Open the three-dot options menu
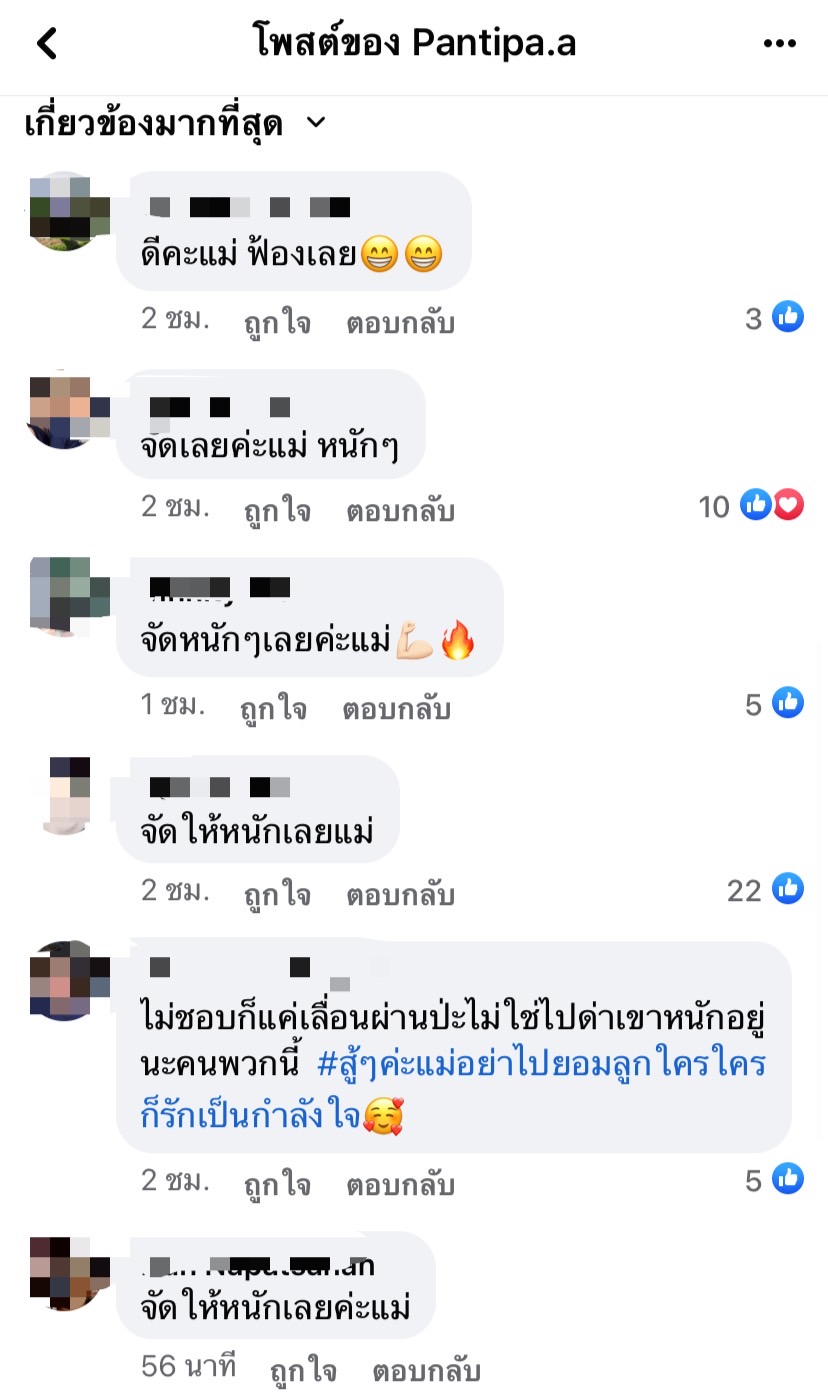The width and height of the screenshot is (828, 1399). pyautogui.click(x=779, y=44)
